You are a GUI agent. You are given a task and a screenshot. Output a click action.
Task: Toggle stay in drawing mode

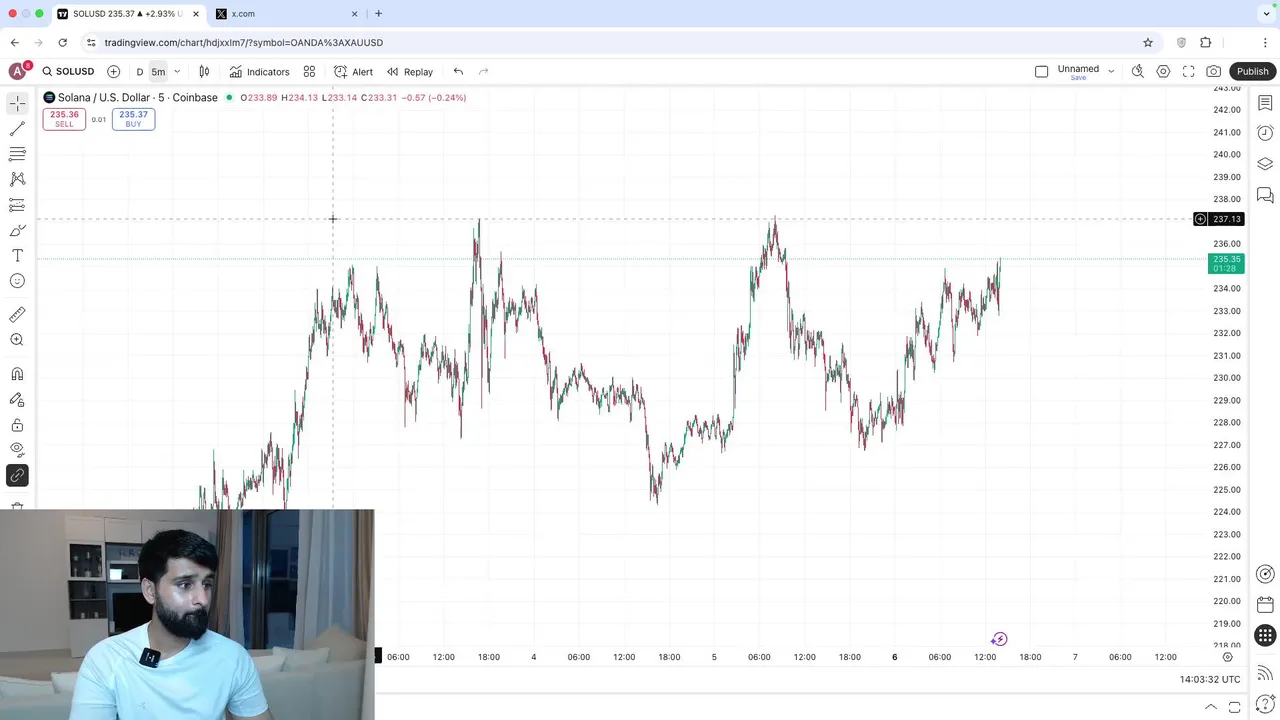(x=17, y=399)
